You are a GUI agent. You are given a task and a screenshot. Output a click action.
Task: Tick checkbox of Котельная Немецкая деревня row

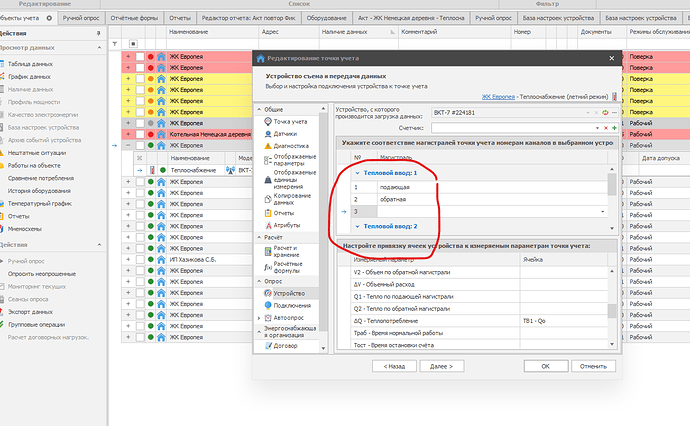[x=140, y=133]
